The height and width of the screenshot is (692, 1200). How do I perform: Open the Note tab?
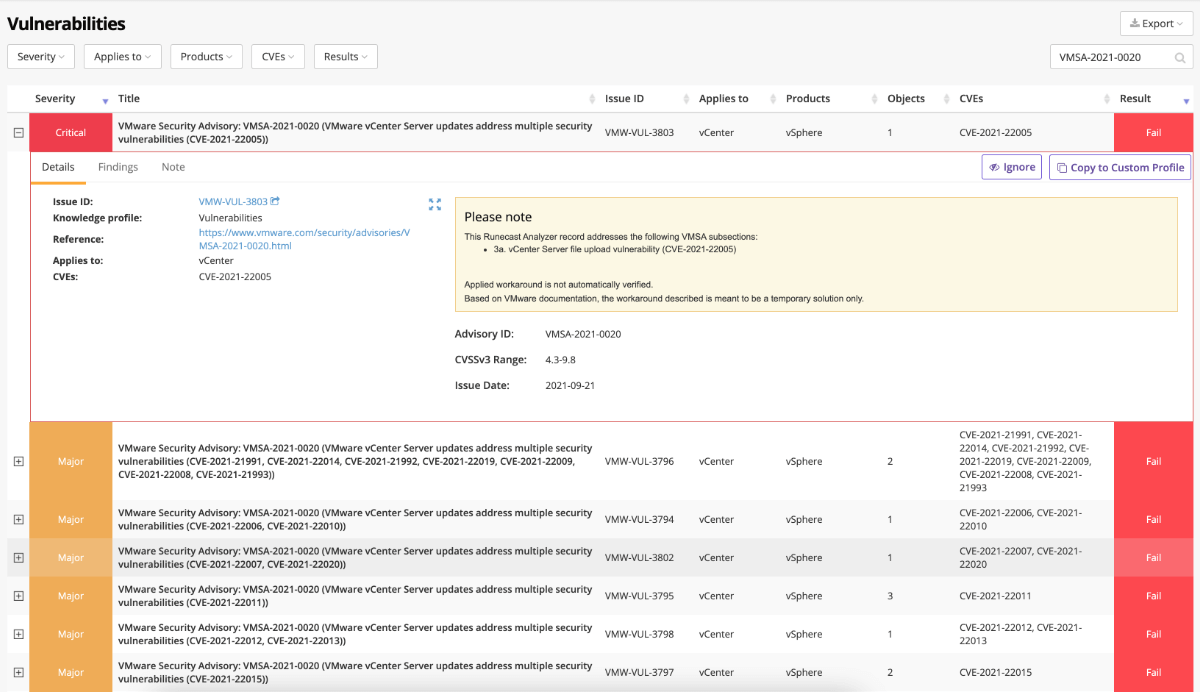click(172, 167)
